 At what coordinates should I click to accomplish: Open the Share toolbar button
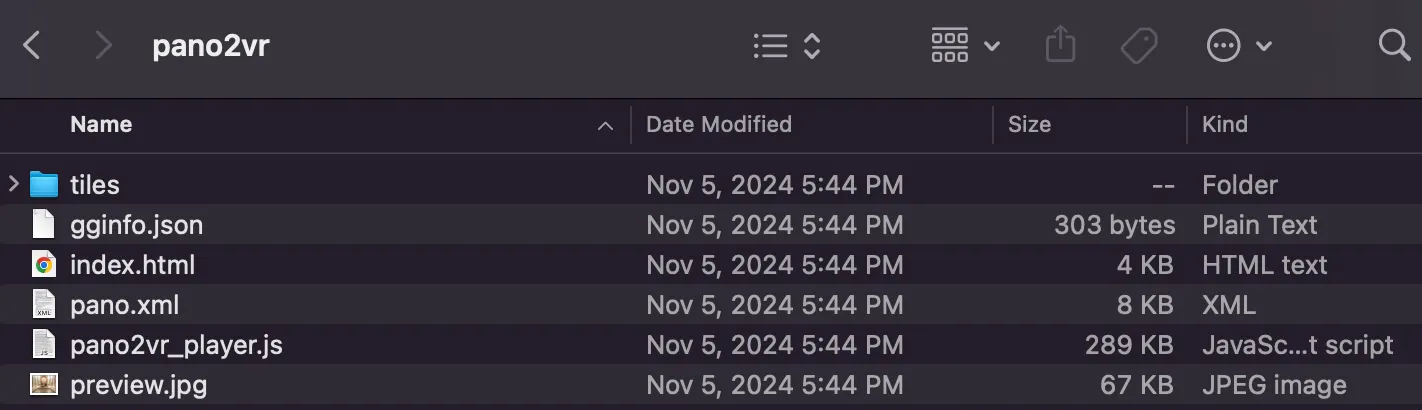1060,45
